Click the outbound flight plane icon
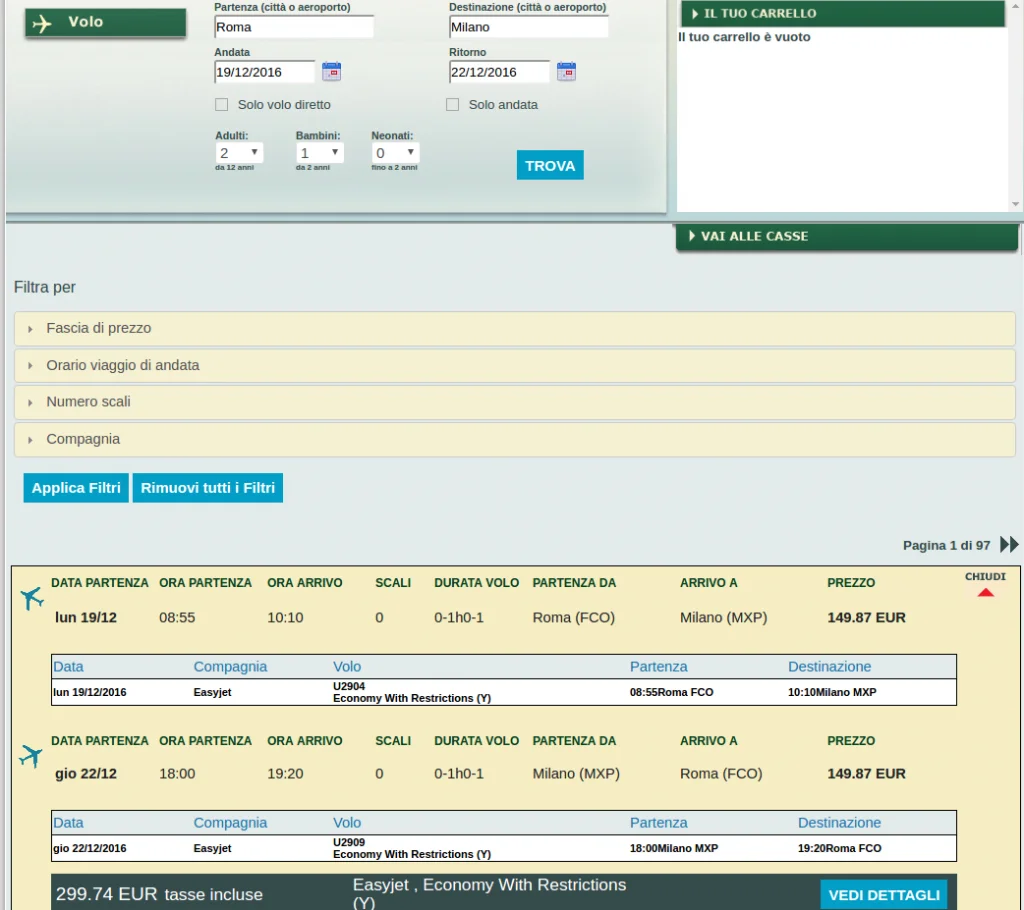The height and width of the screenshot is (910, 1024). tap(31, 597)
